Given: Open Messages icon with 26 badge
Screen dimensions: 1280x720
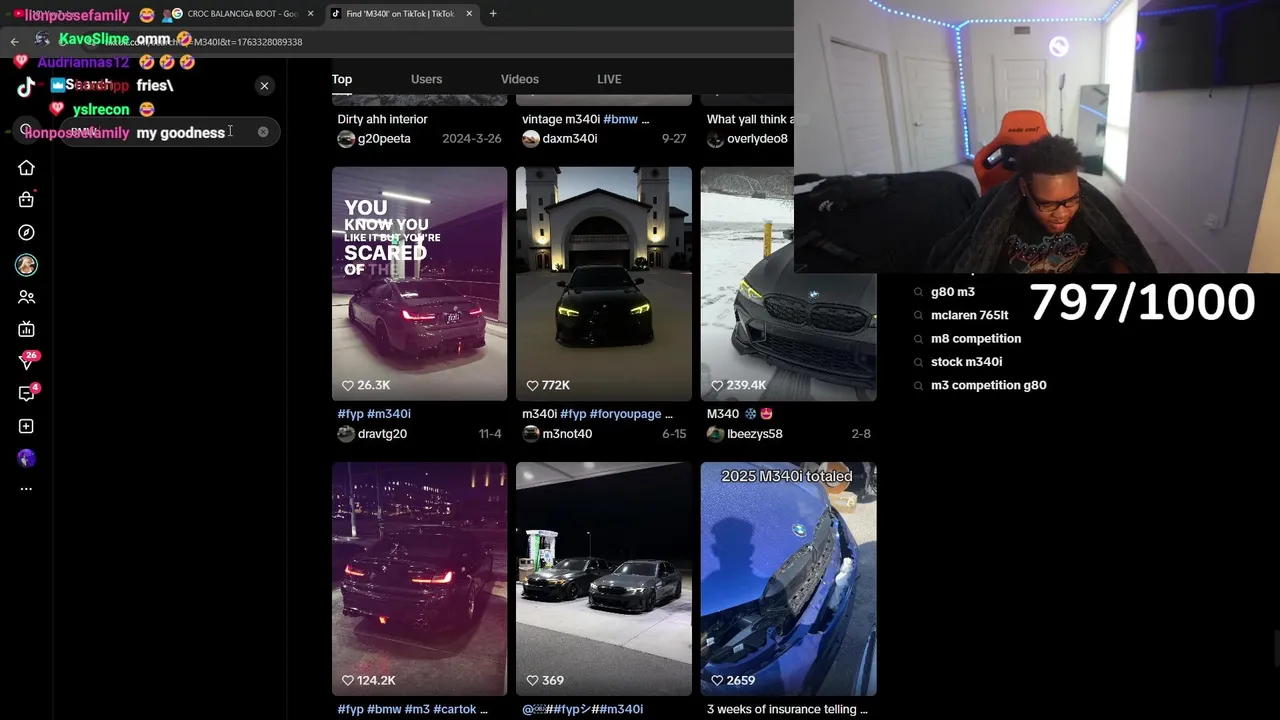Looking at the screenshot, I should click(x=27, y=362).
